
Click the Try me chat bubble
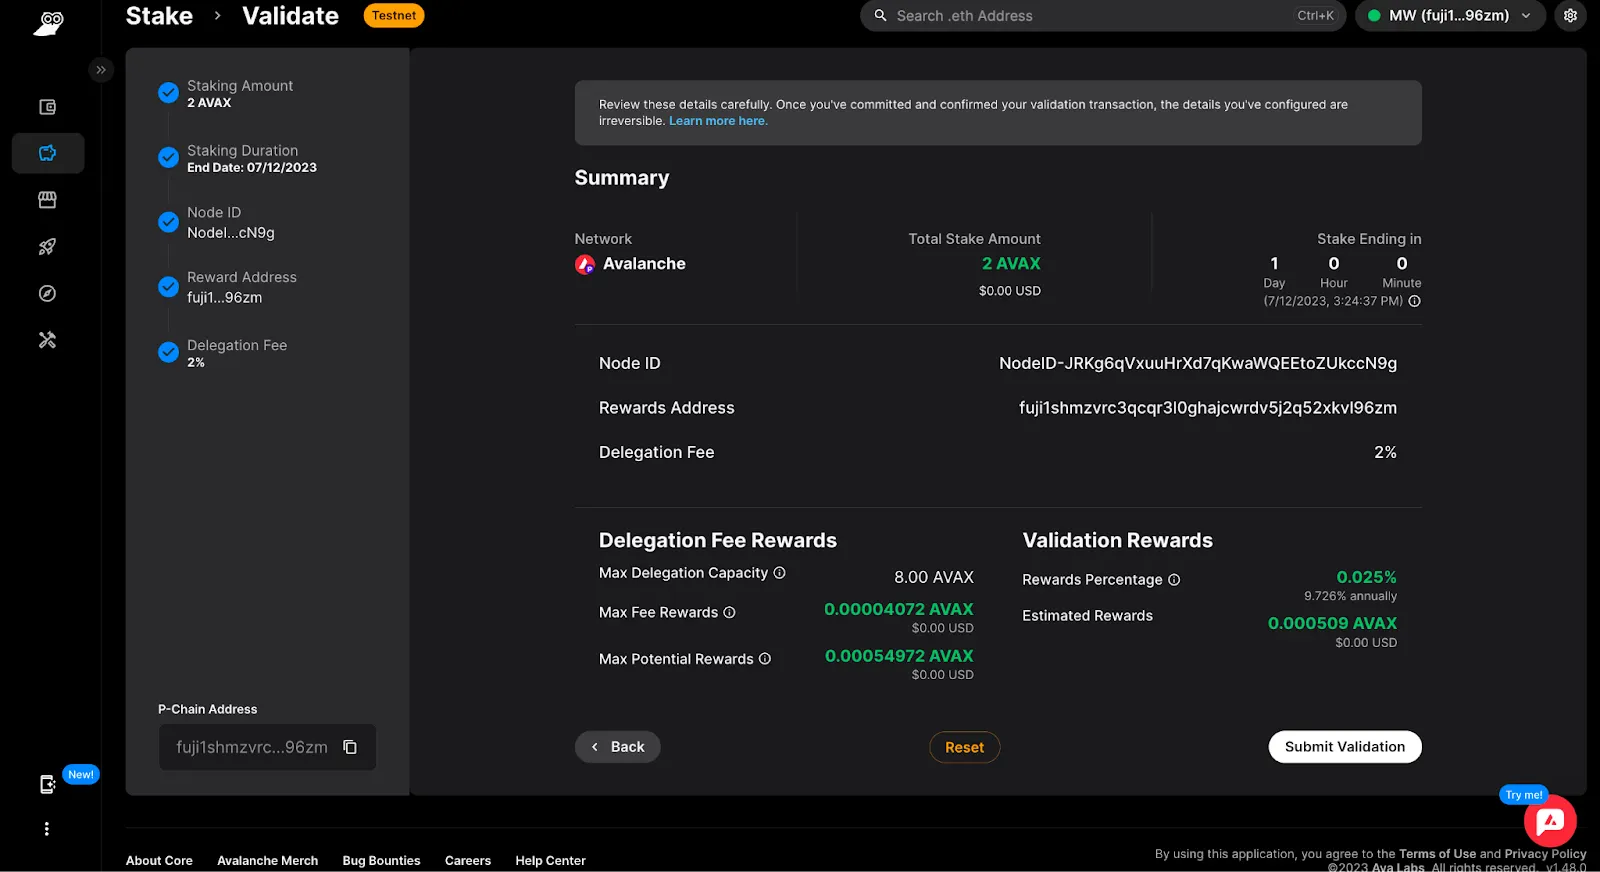point(1550,821)
